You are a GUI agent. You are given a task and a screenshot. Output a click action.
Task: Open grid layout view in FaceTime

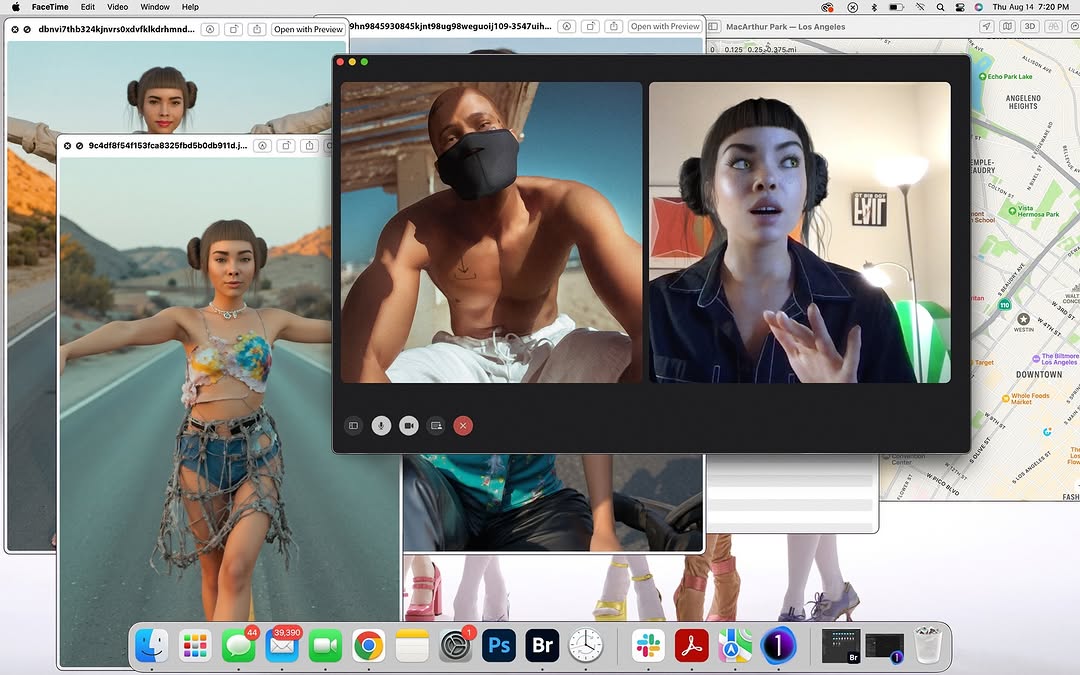(353, 425)
